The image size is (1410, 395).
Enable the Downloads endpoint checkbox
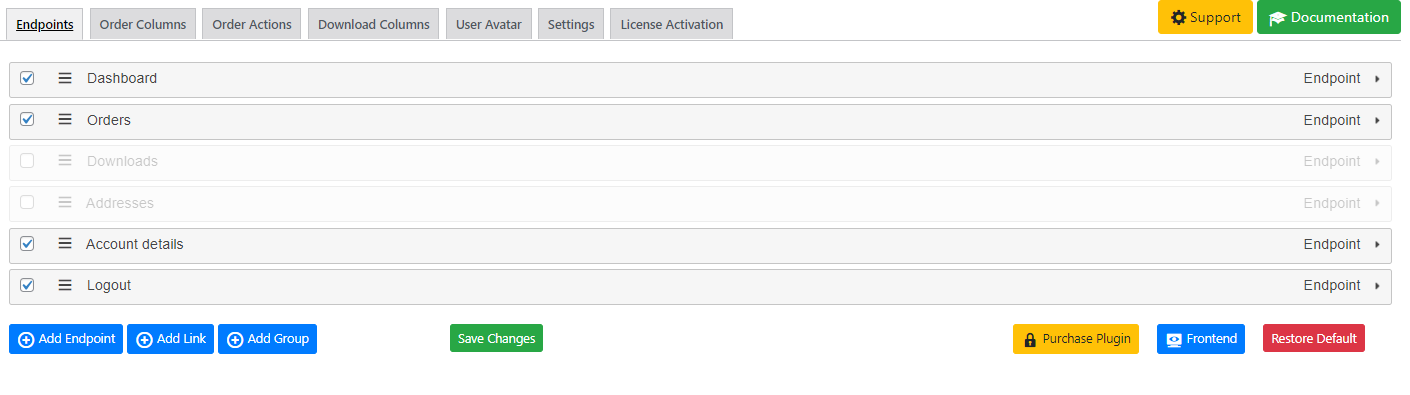(x=27, y=161)
